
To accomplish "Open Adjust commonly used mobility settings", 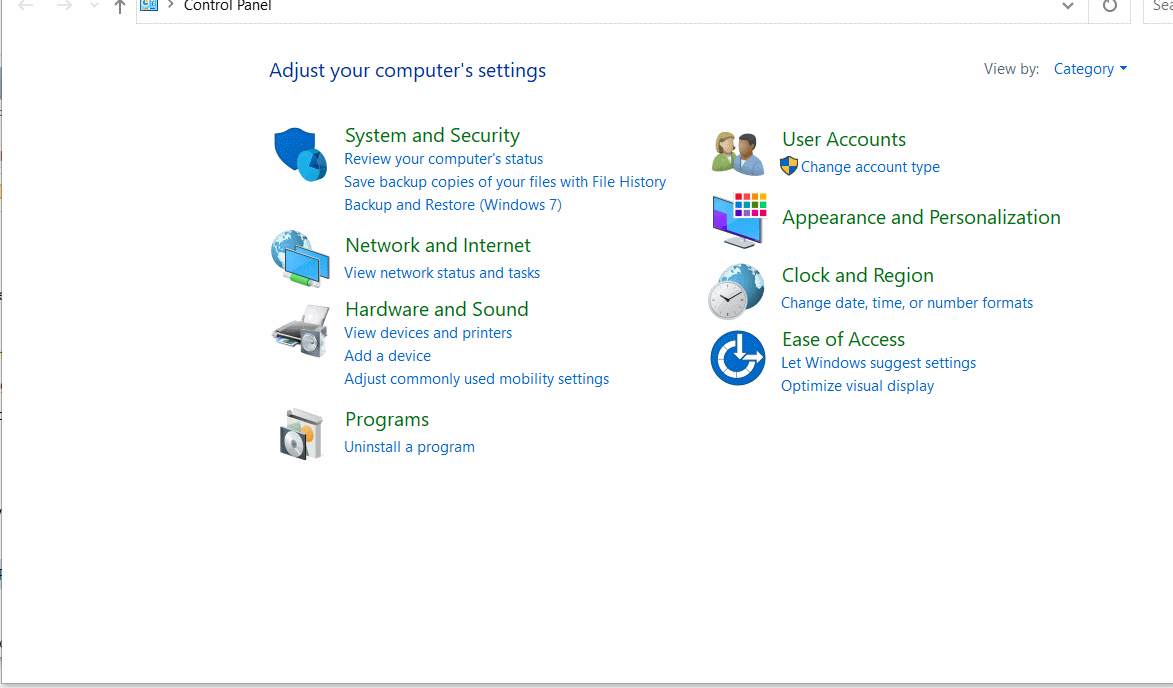I will (x=477, y=379).
